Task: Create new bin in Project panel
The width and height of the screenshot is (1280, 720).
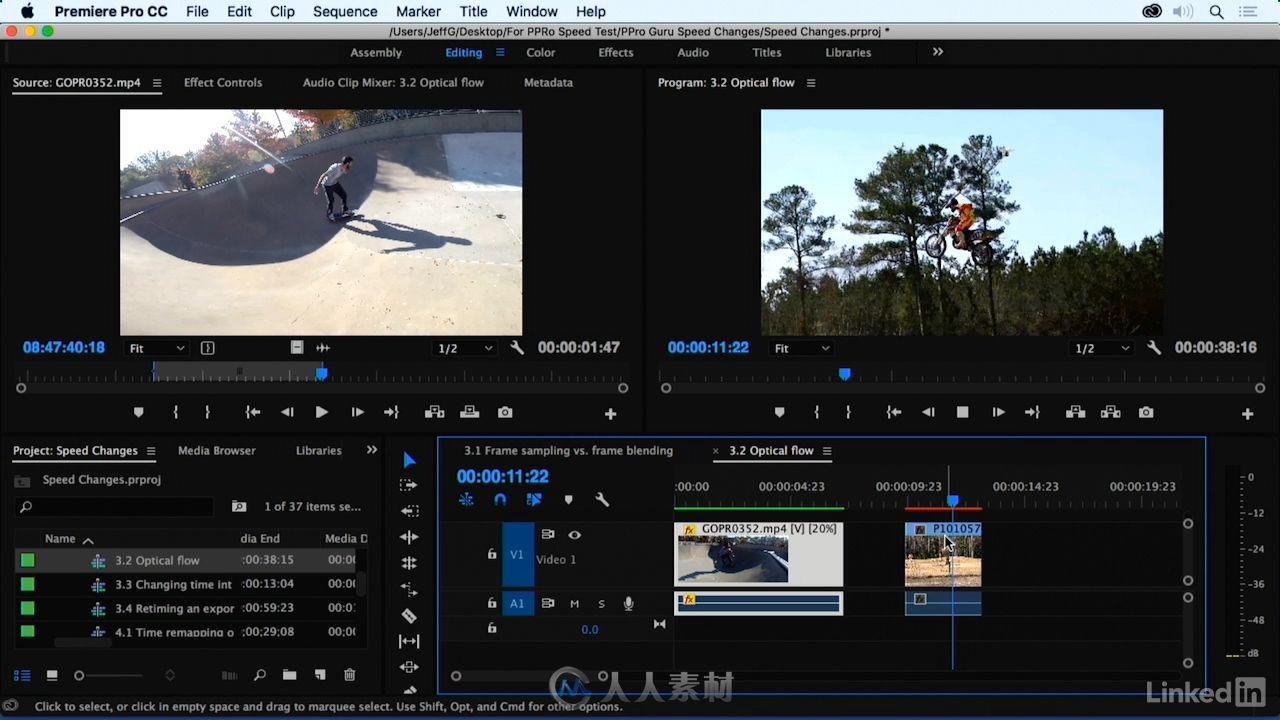Action: point(289,675)
